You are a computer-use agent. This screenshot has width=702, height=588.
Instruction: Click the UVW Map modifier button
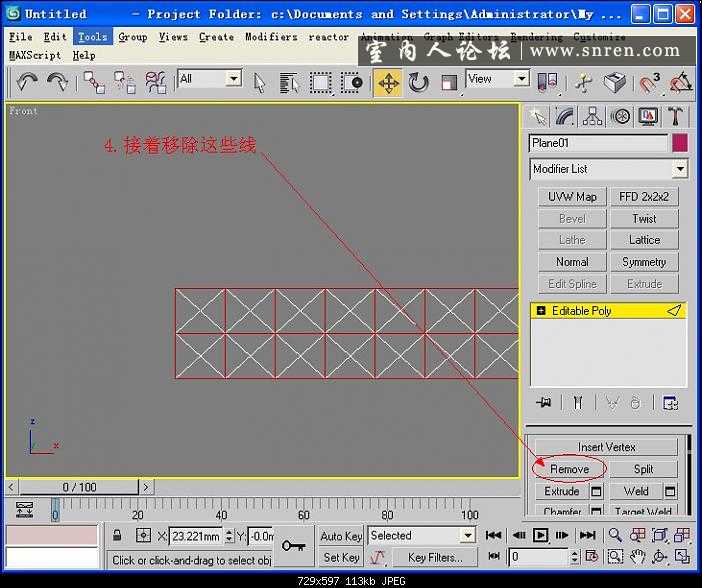[x=572, y=197]
